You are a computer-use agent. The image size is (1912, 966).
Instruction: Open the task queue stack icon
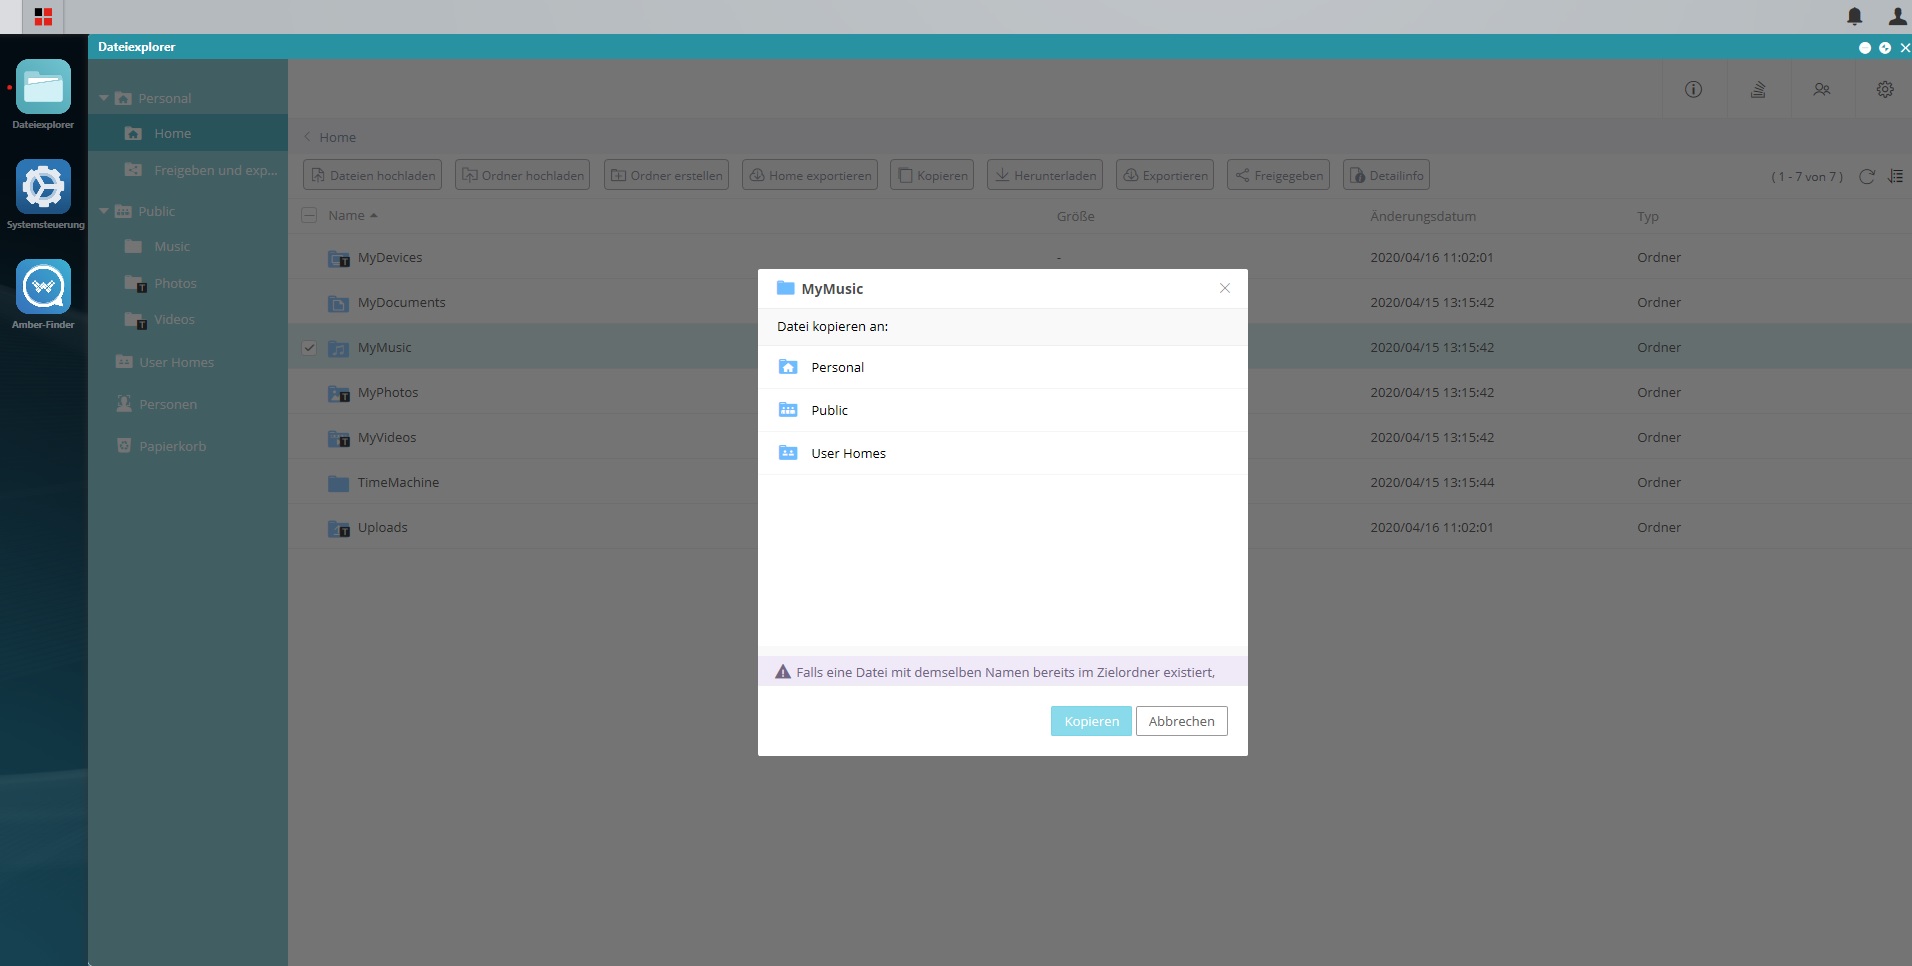[x=1758, y=89]
